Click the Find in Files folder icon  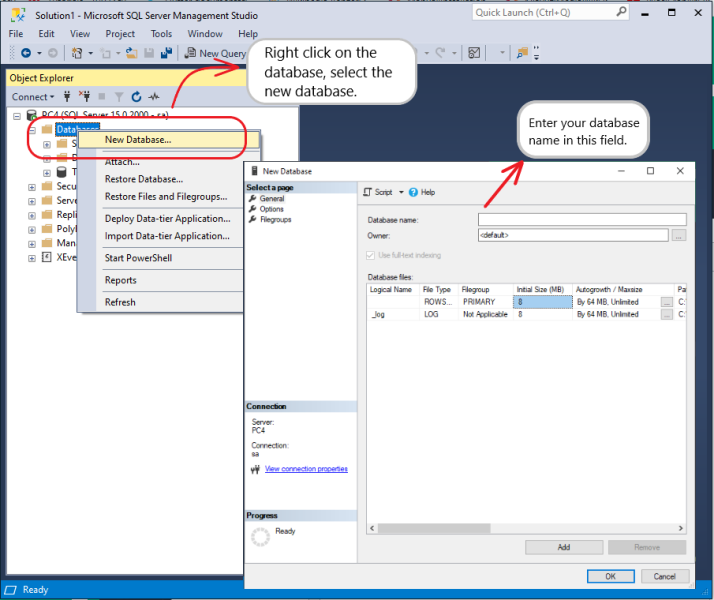[x=522, y=53]
